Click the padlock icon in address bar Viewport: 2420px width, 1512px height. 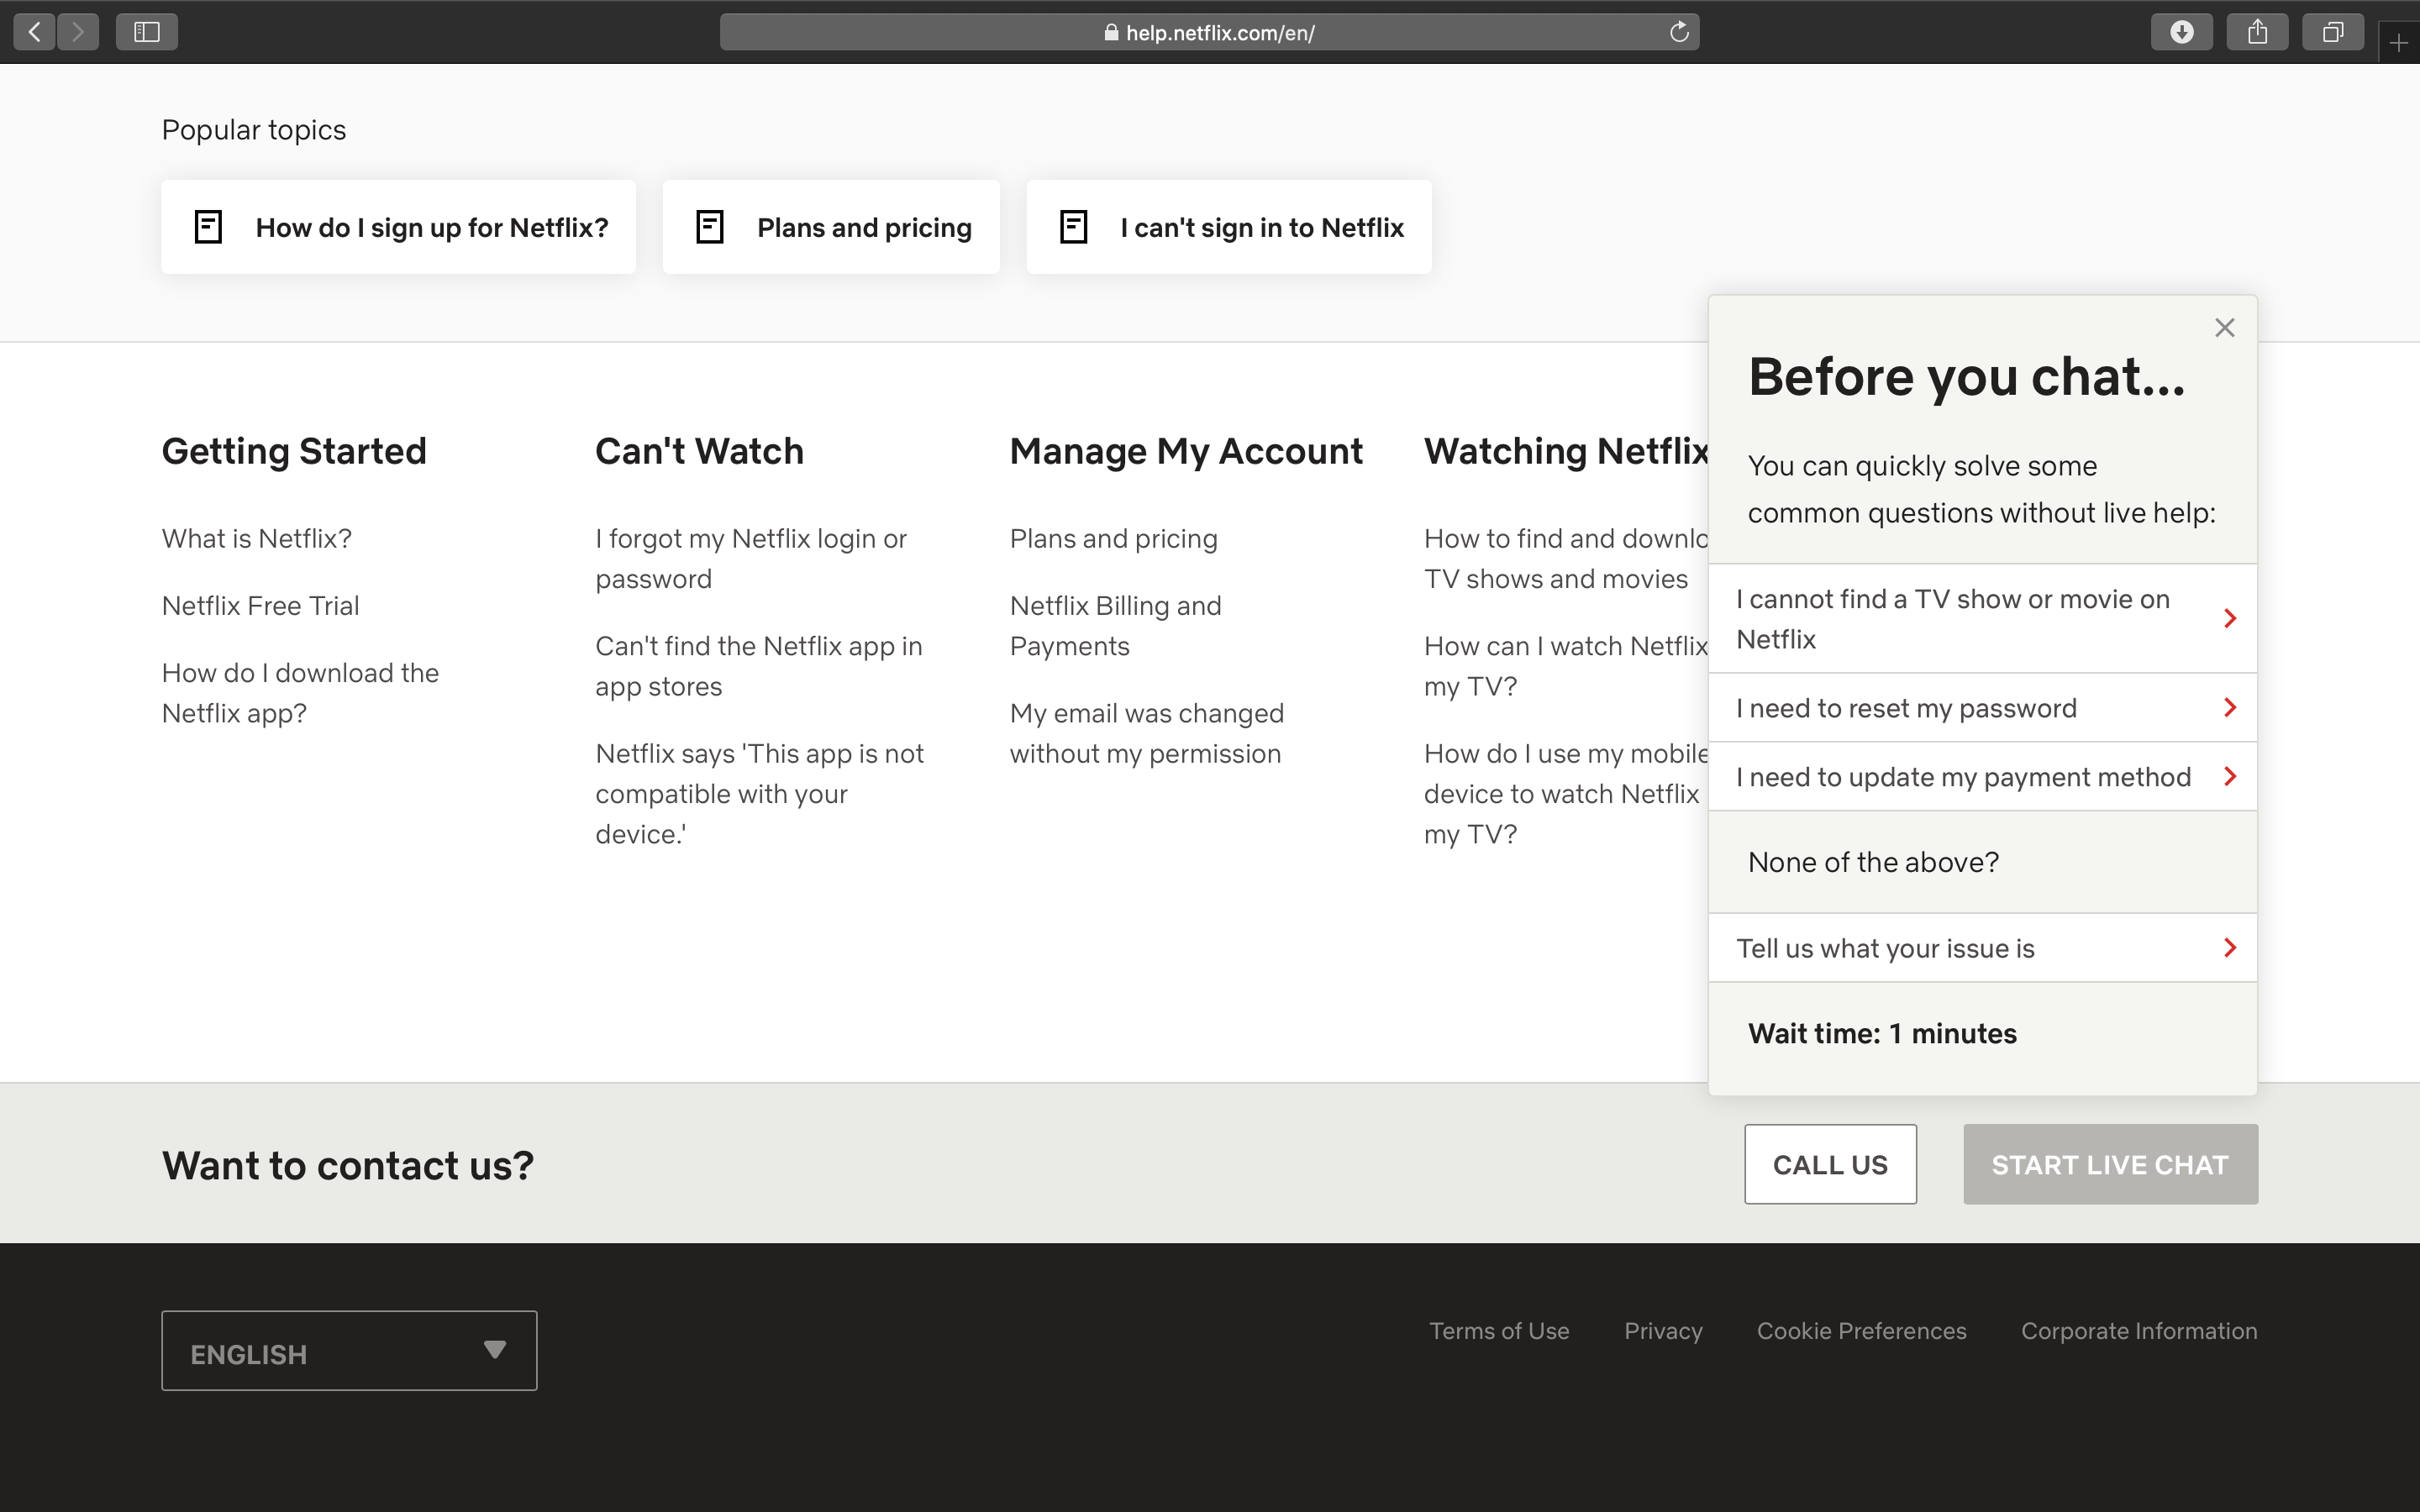[x=1111, y=32]
